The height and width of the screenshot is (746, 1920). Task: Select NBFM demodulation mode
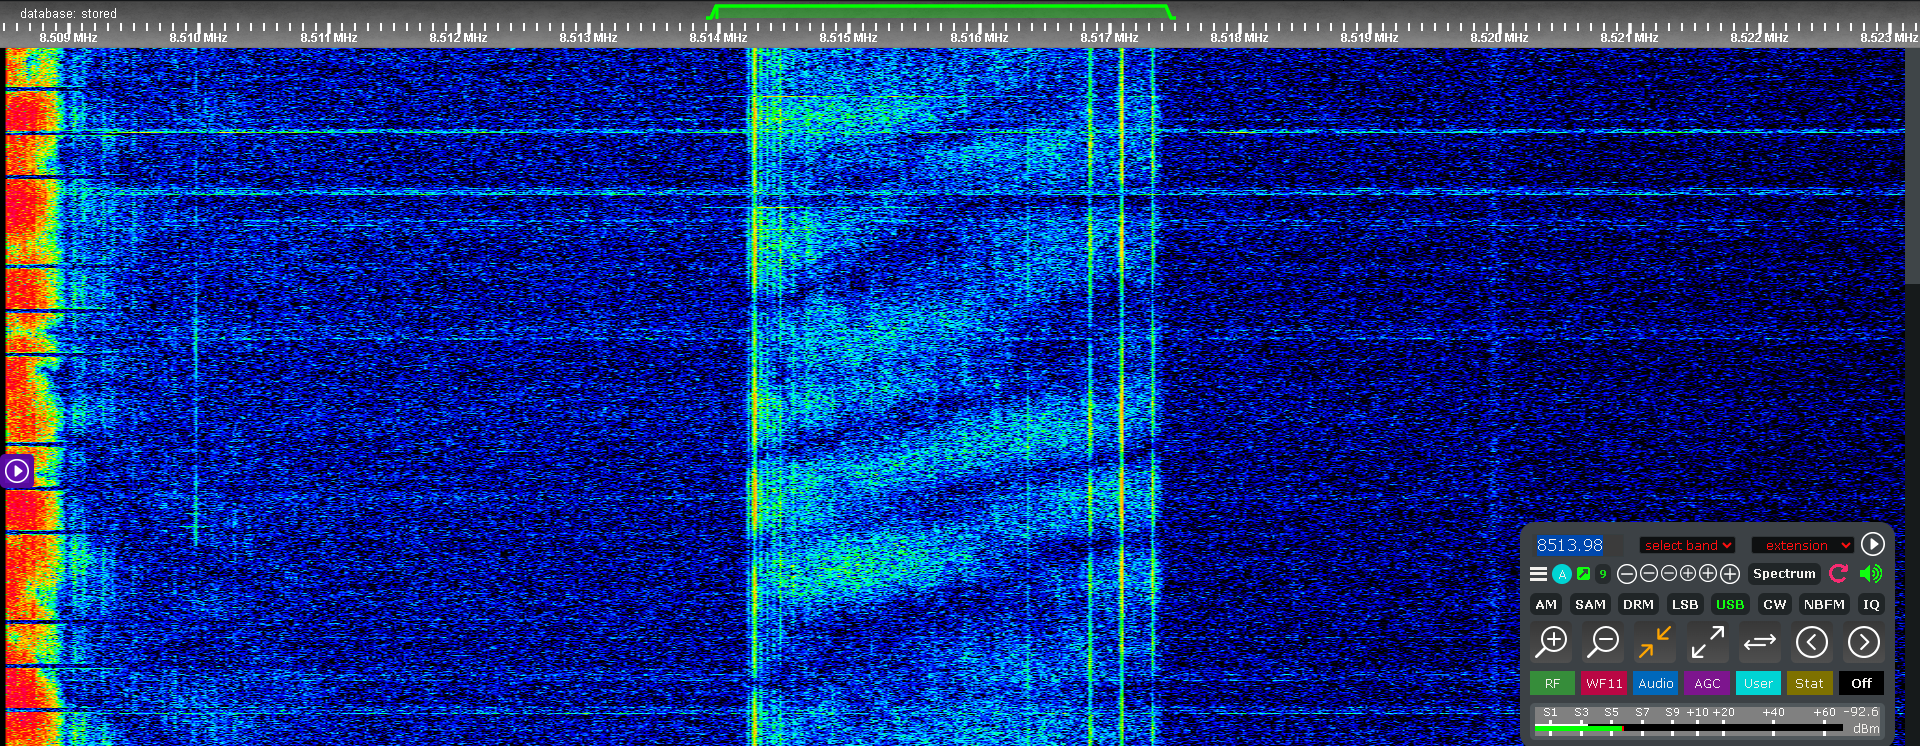1824,604
